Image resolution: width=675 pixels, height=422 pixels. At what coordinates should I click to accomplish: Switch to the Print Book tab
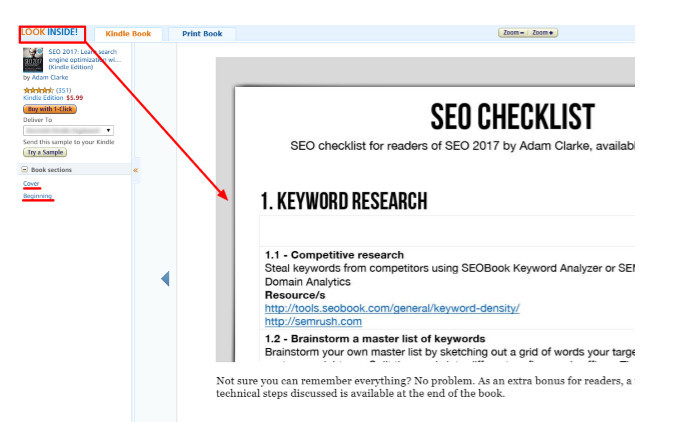coord(202,34)
